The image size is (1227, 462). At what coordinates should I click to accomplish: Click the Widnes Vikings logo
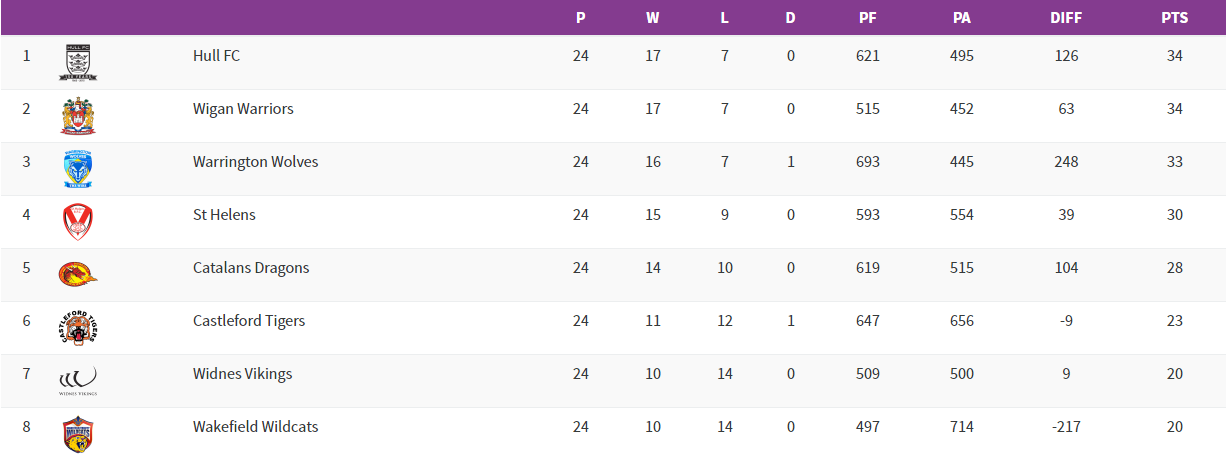pos(78,380)
